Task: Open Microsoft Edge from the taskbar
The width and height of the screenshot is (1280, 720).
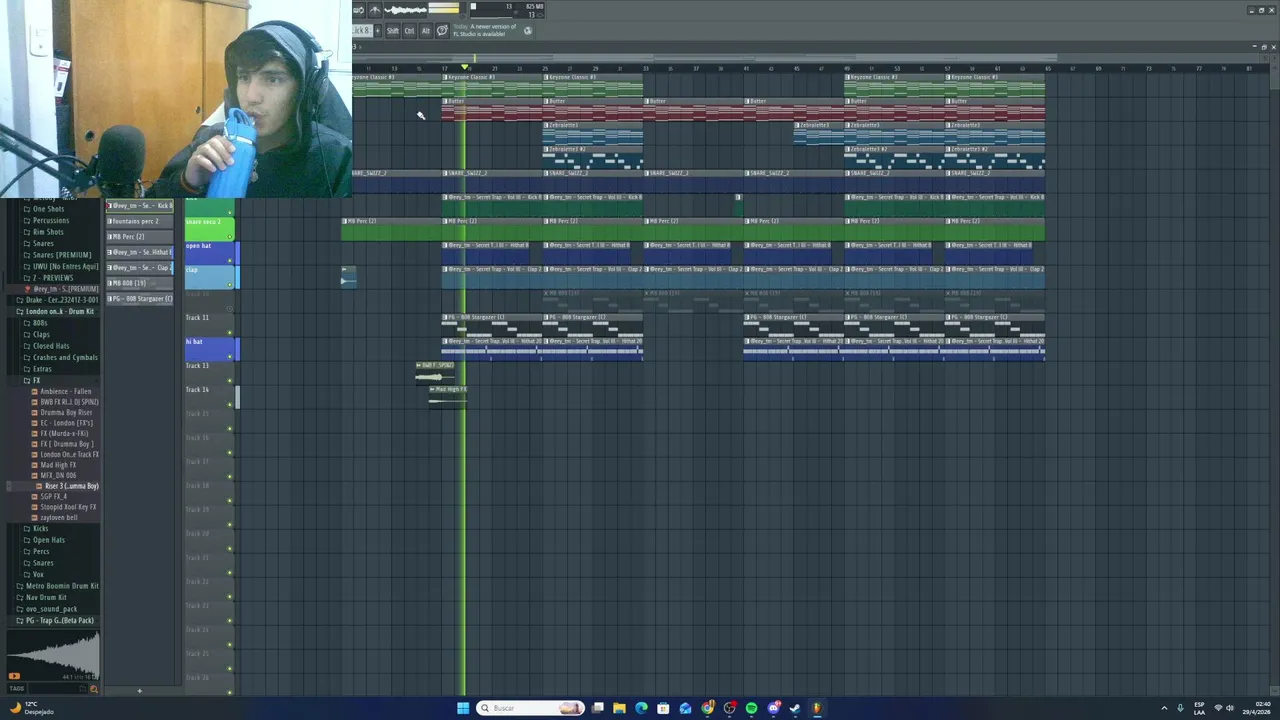Action: point(641,708)
